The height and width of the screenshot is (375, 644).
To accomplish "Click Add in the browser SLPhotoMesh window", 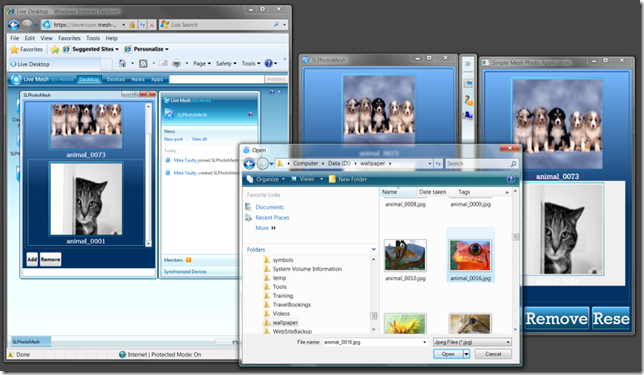I will coord(32,259).
